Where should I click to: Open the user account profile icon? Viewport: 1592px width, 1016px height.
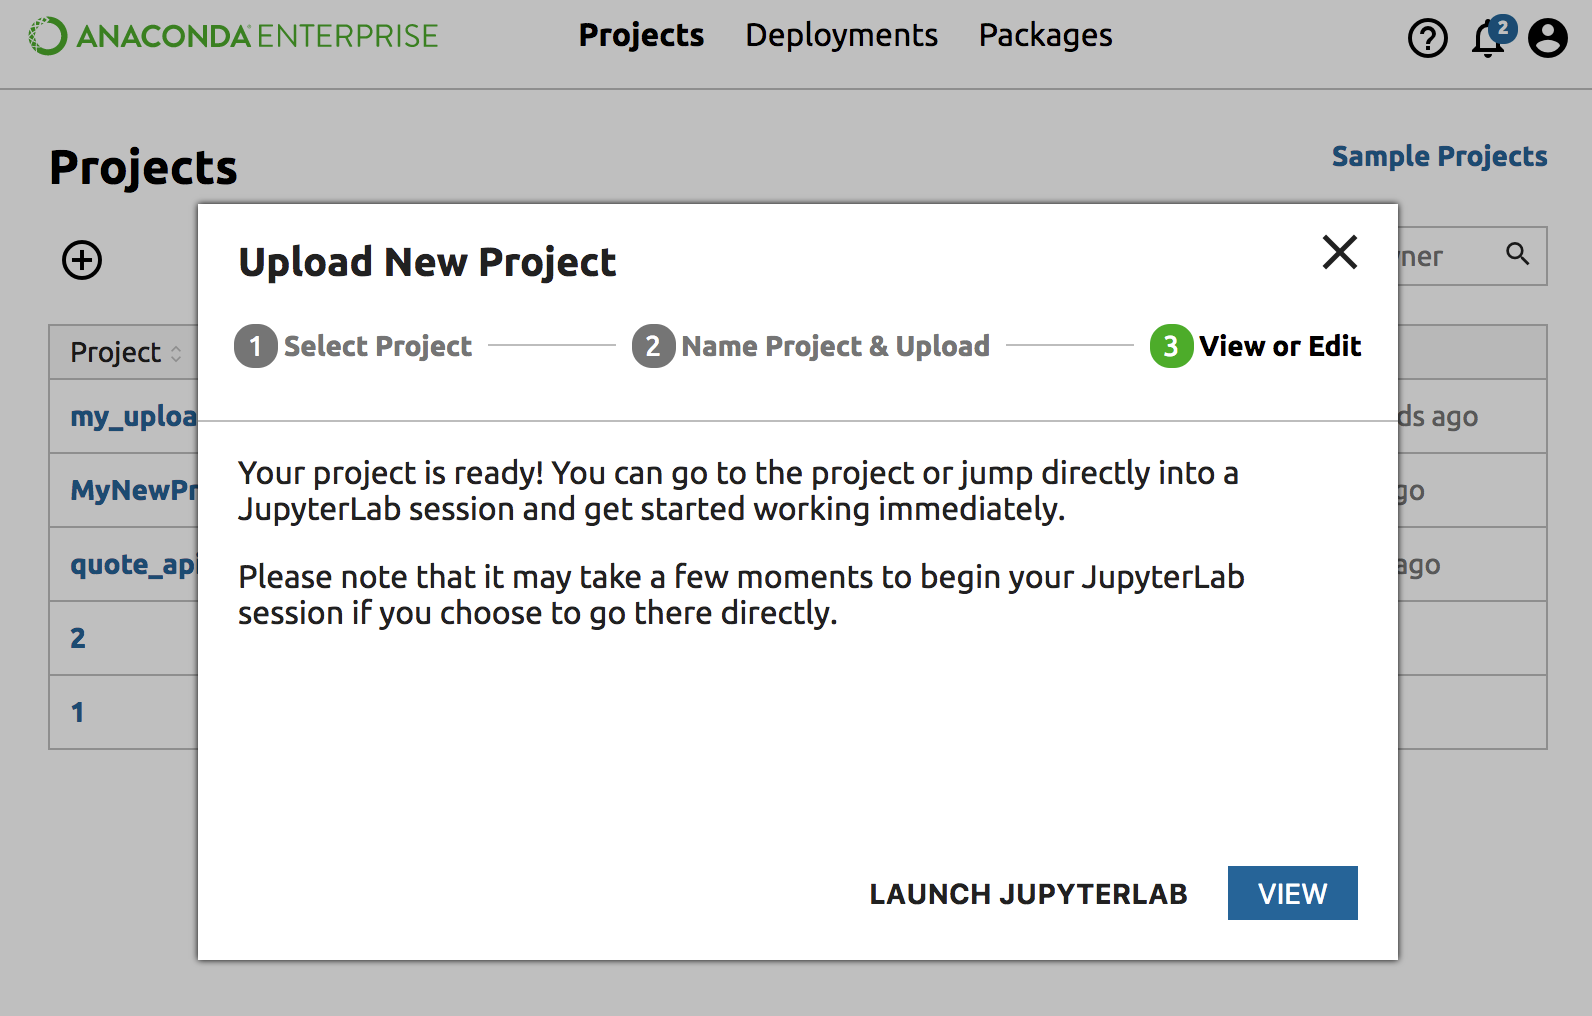pyautogui.click(x=1547, y=38)
